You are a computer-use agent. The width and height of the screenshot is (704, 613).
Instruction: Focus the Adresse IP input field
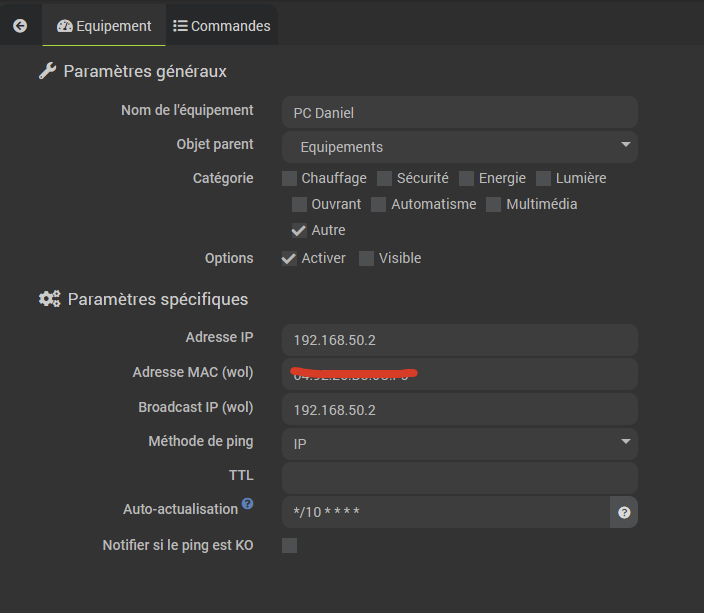pyautogui.click(x=460, y=340)
